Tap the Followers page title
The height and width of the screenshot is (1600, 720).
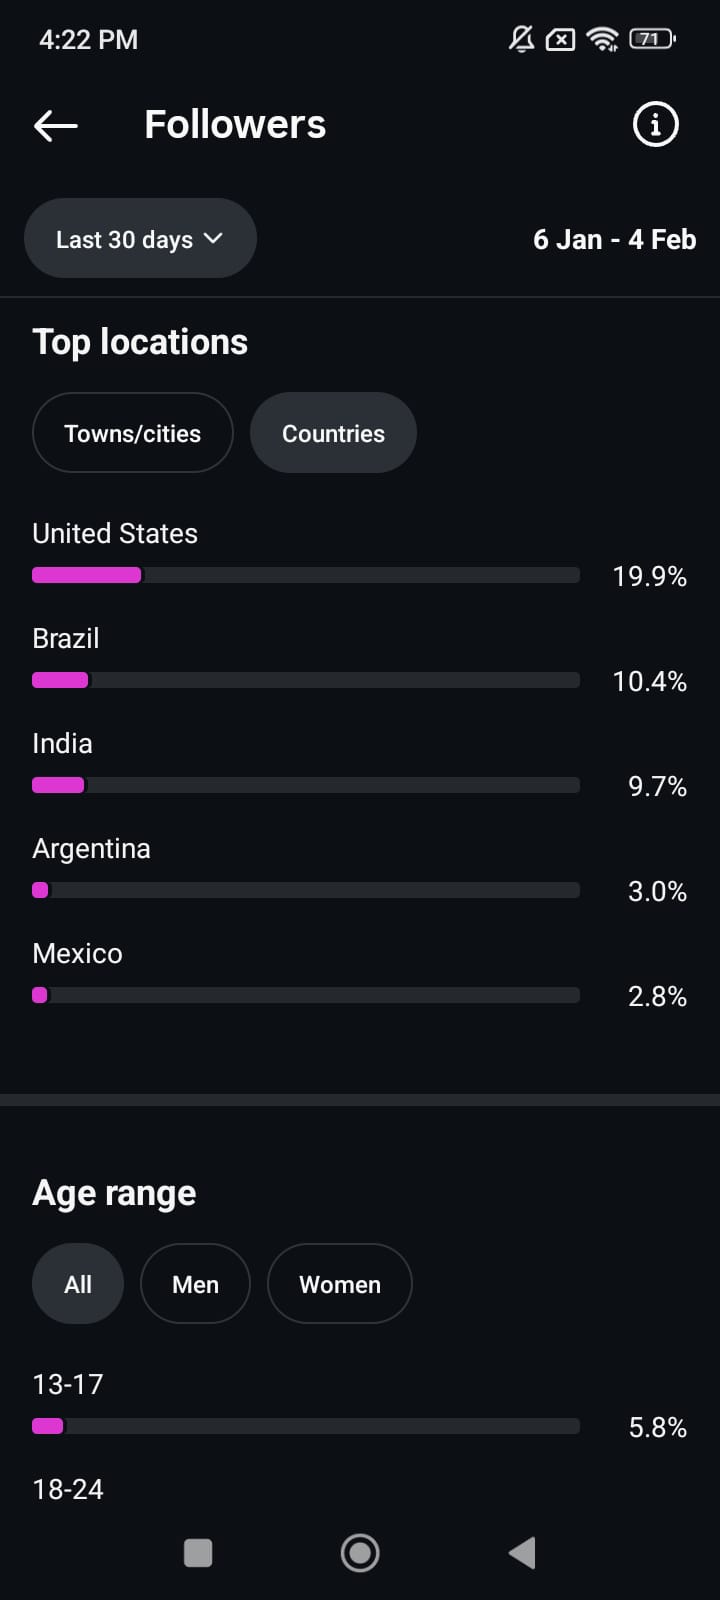[235, 125]
